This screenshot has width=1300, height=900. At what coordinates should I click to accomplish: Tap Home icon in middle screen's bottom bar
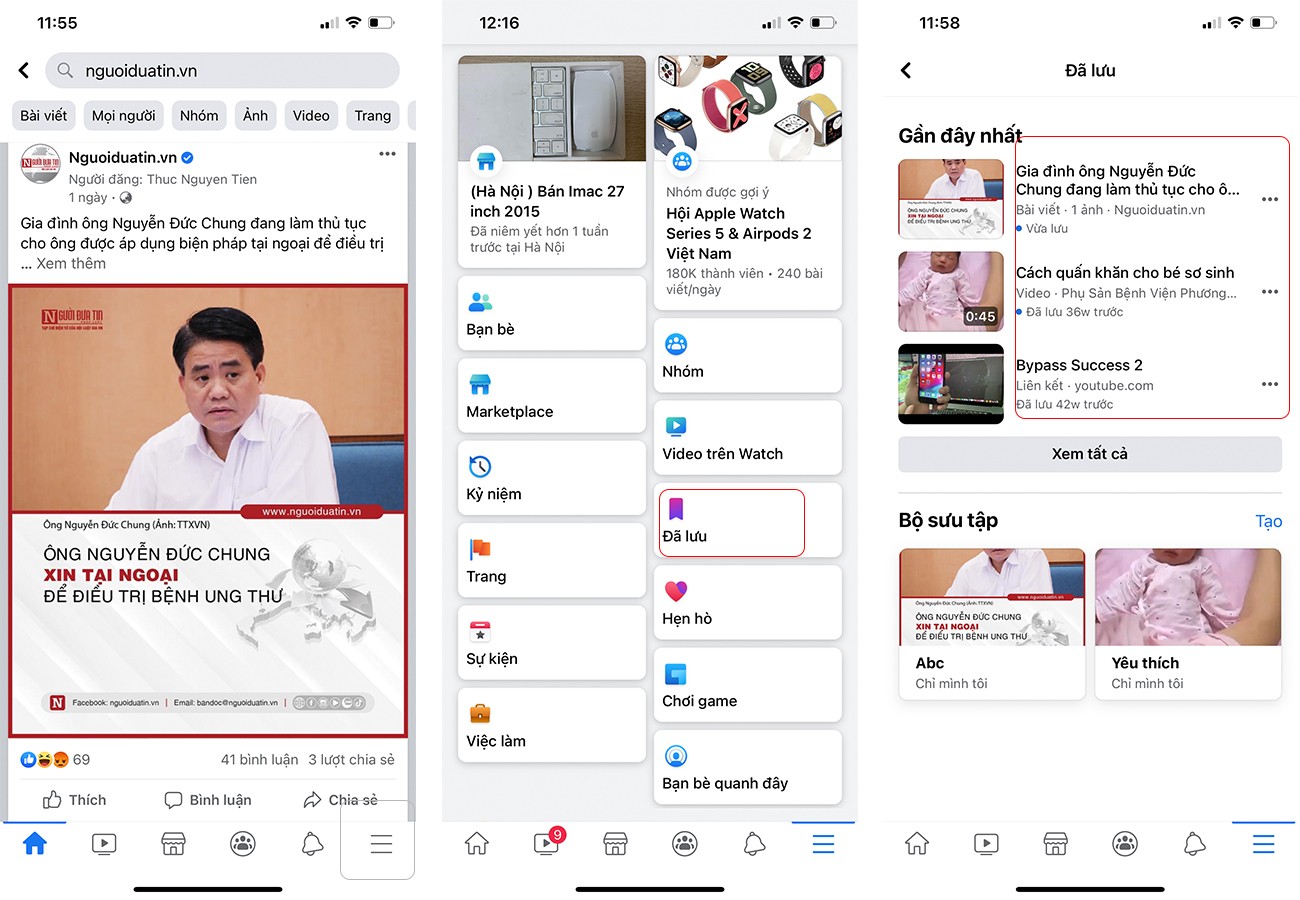tap(477, 844)
